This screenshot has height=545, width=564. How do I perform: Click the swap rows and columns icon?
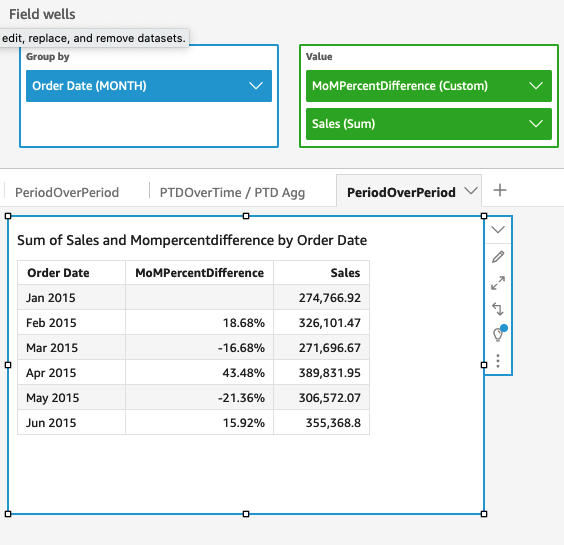(498, 309)
